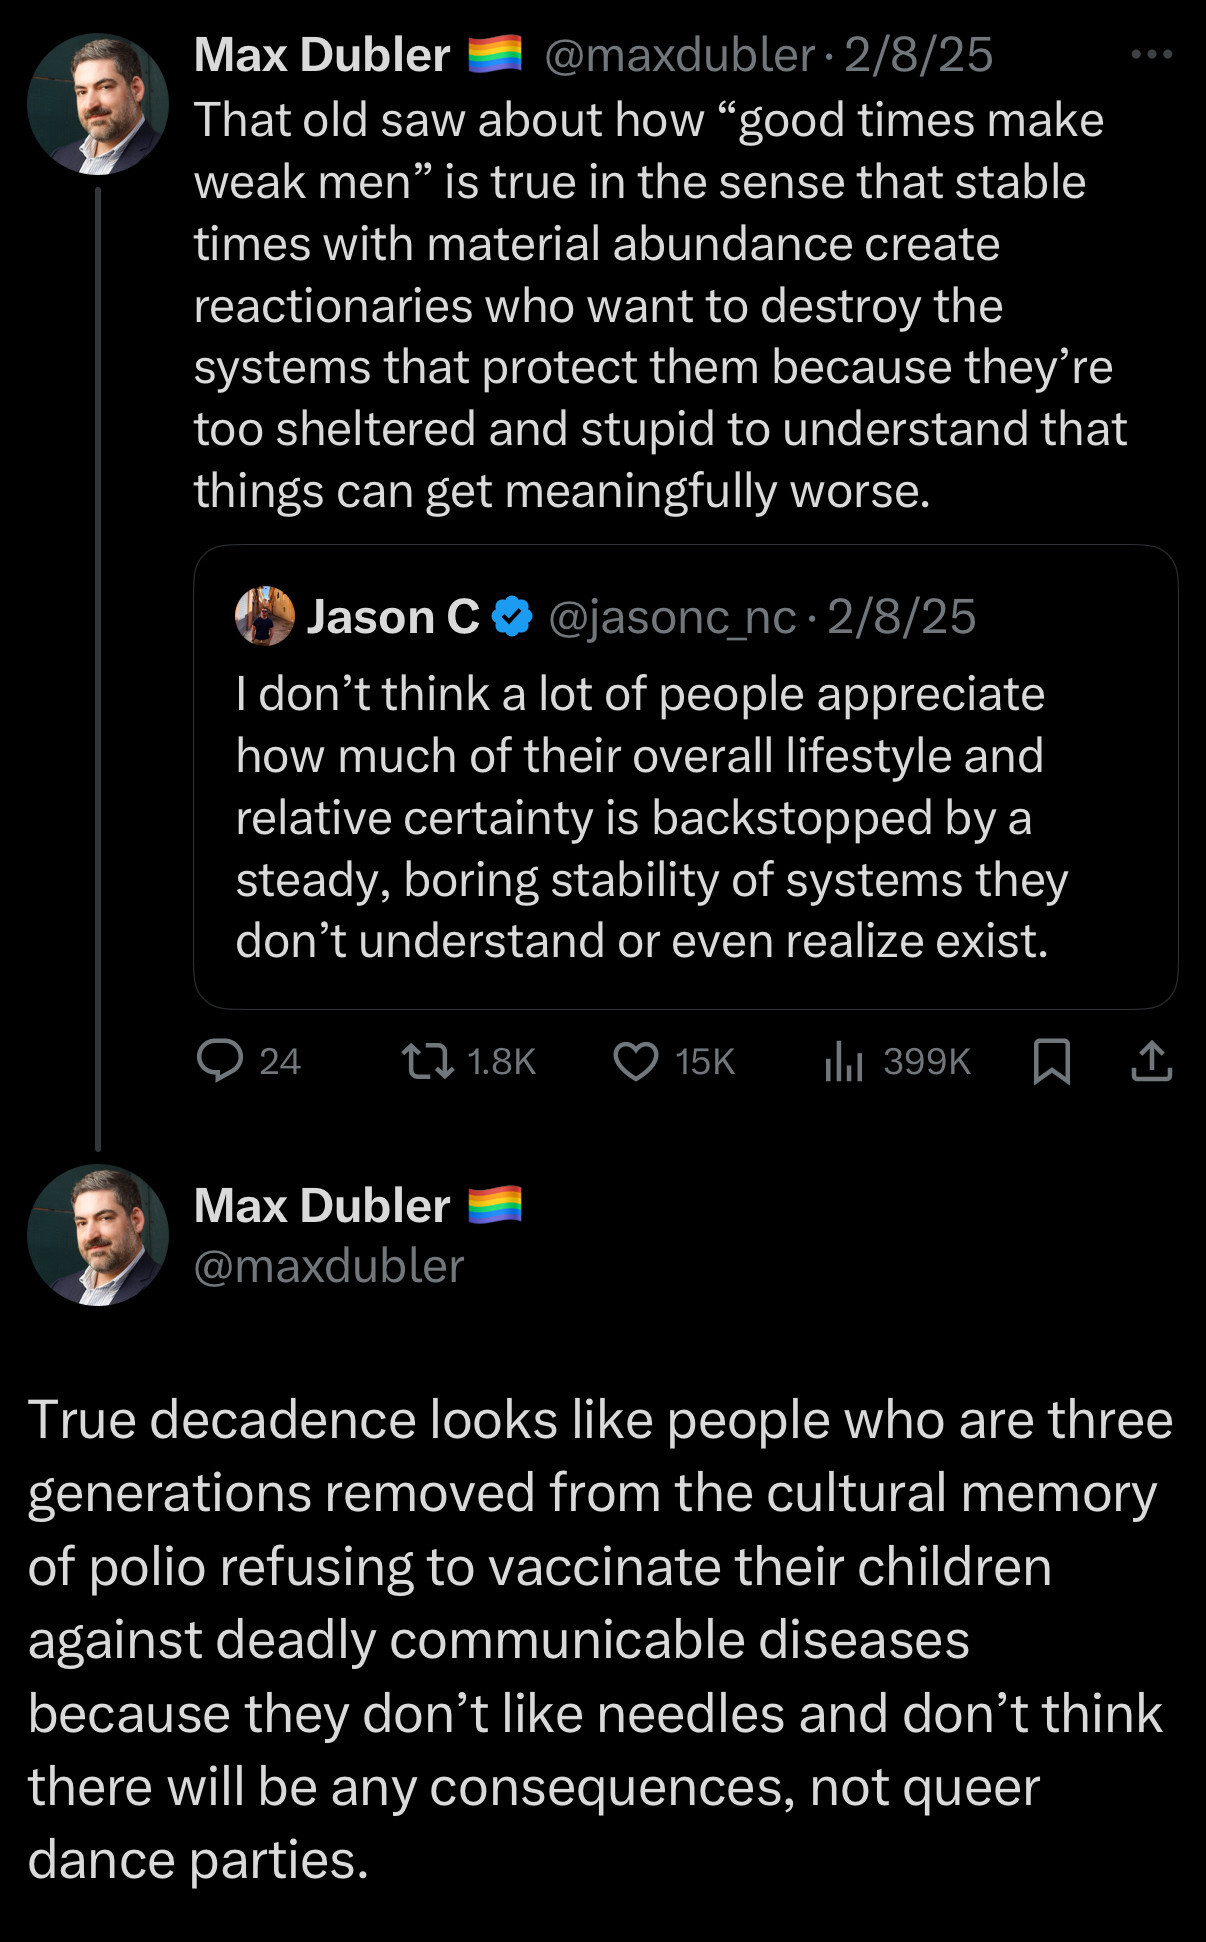Click the 2/8/25 date on top tweet

(x=918, y=55)
